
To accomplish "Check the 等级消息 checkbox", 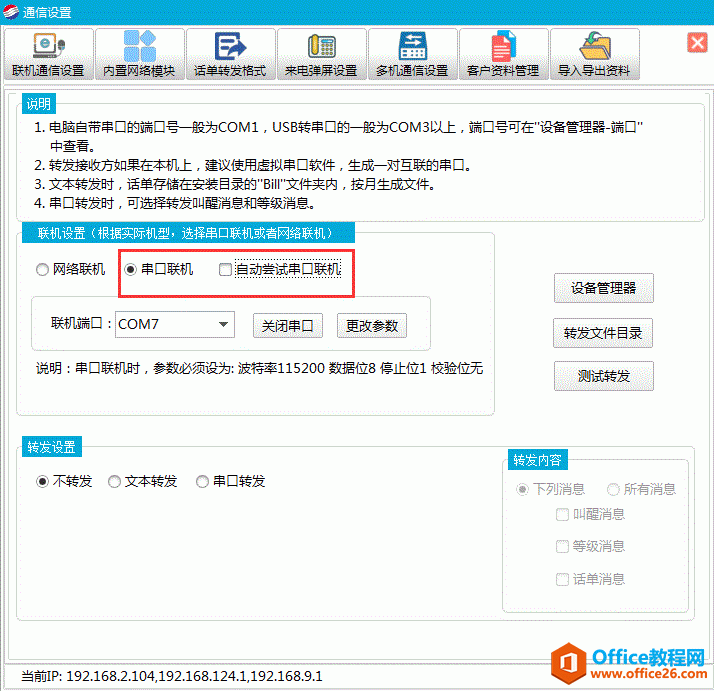I will (x=562, y=547).
